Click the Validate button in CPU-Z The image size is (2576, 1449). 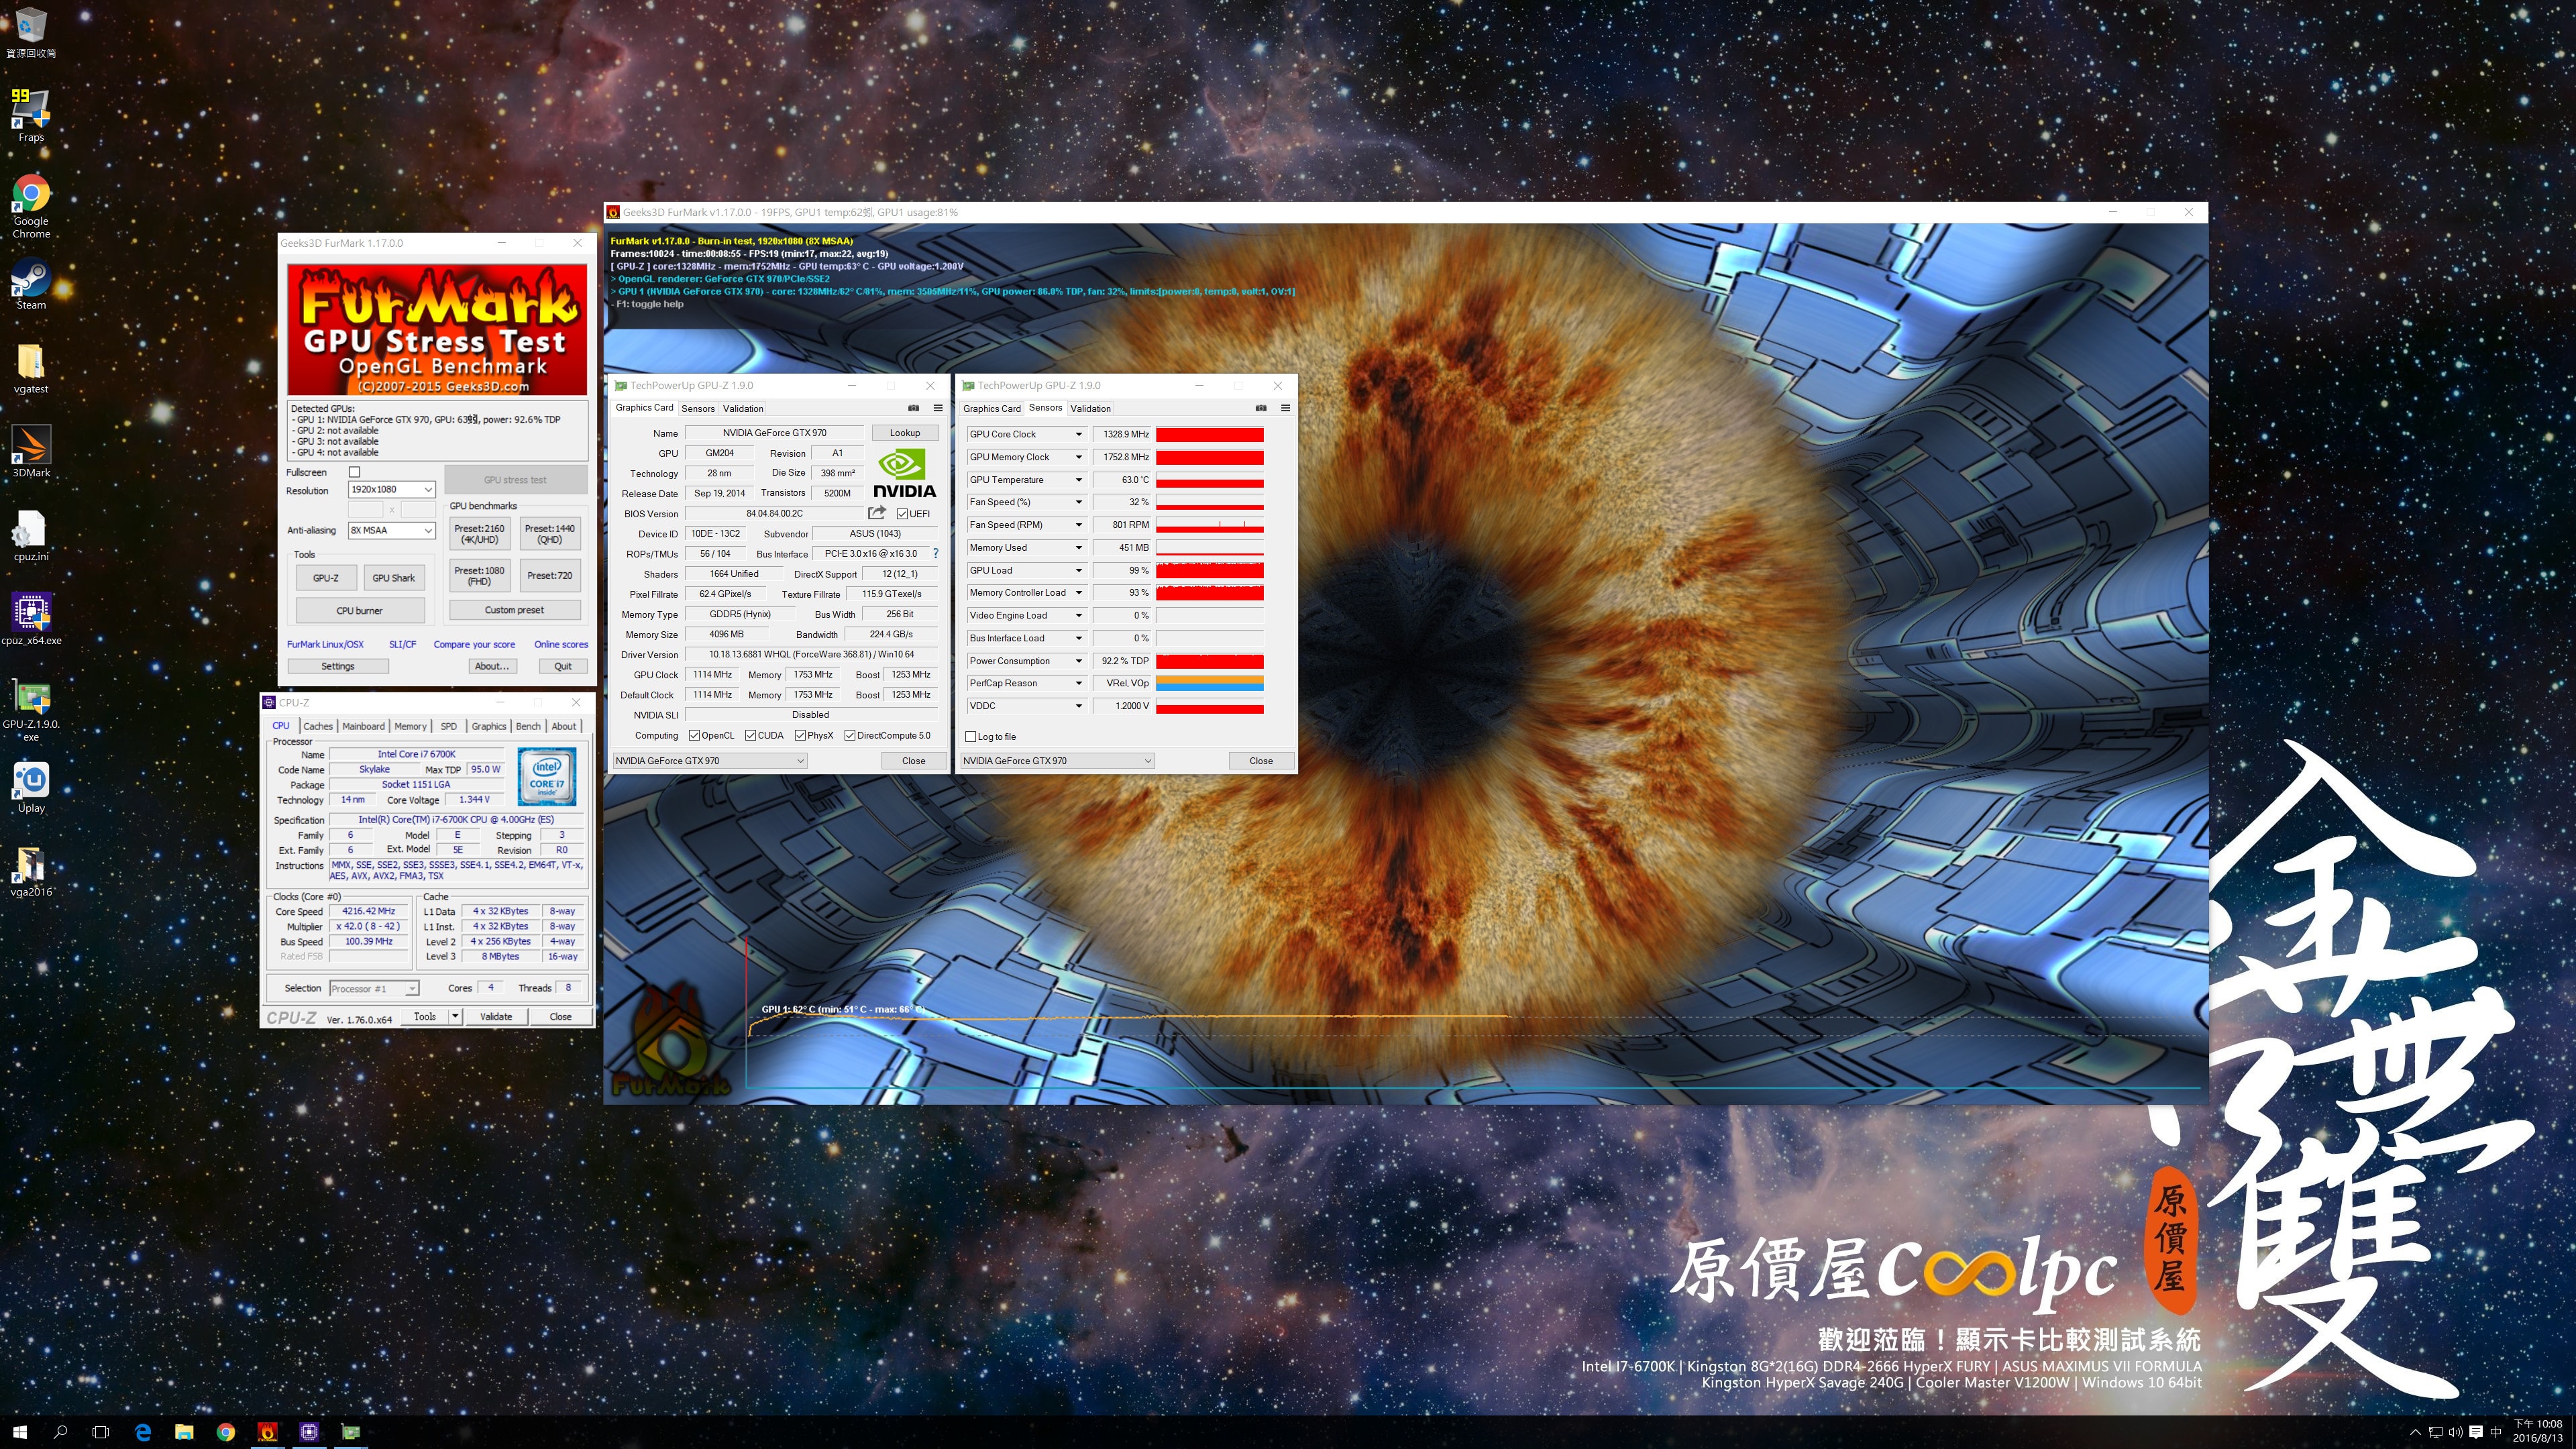coord(496,1017)
